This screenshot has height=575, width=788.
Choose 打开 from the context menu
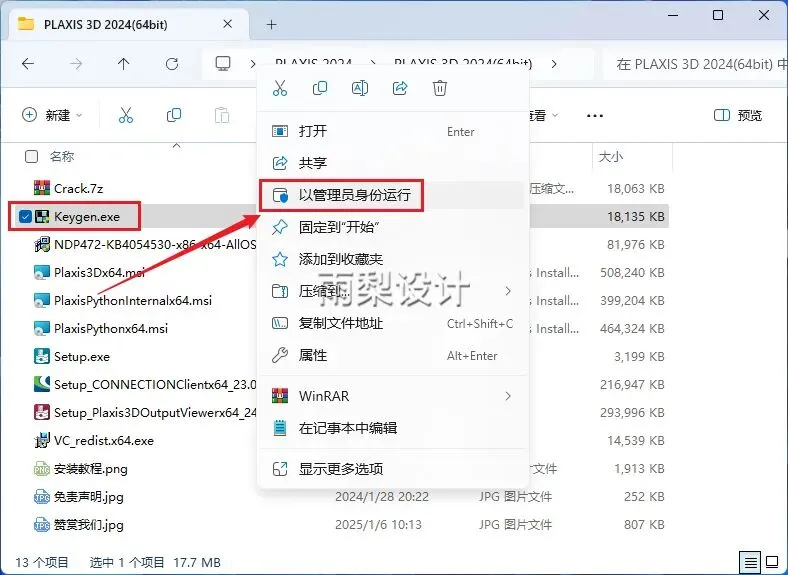(x=392, y=131)
